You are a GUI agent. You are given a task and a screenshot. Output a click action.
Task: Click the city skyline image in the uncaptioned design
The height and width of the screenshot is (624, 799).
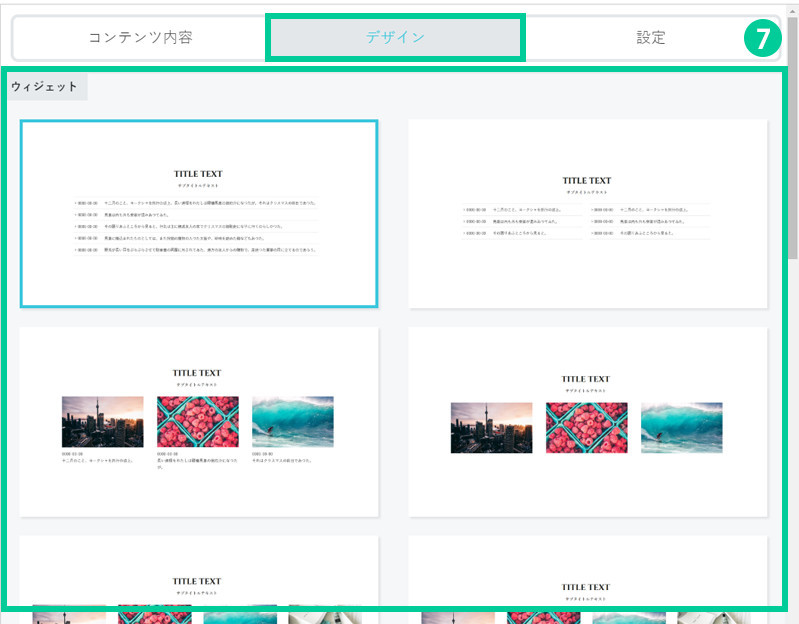[x=491, y=428]
